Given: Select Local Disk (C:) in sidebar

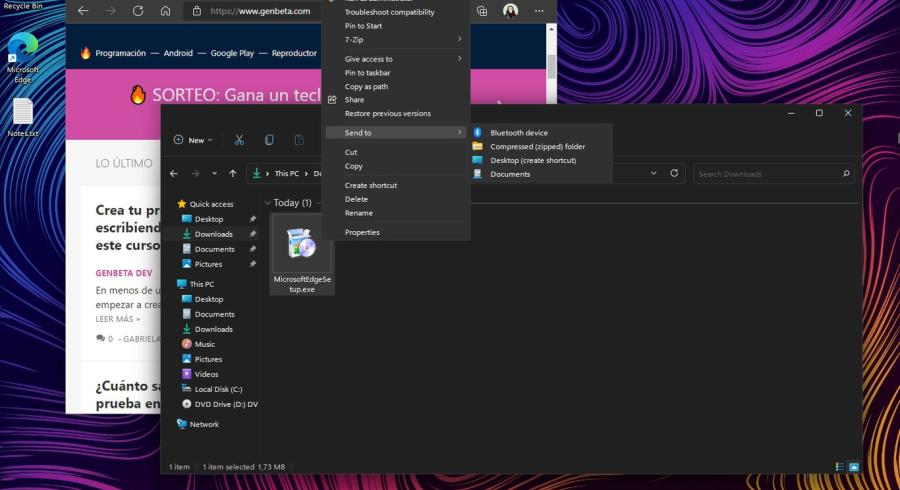Looking at the screenshot, I should click(217, 389).
